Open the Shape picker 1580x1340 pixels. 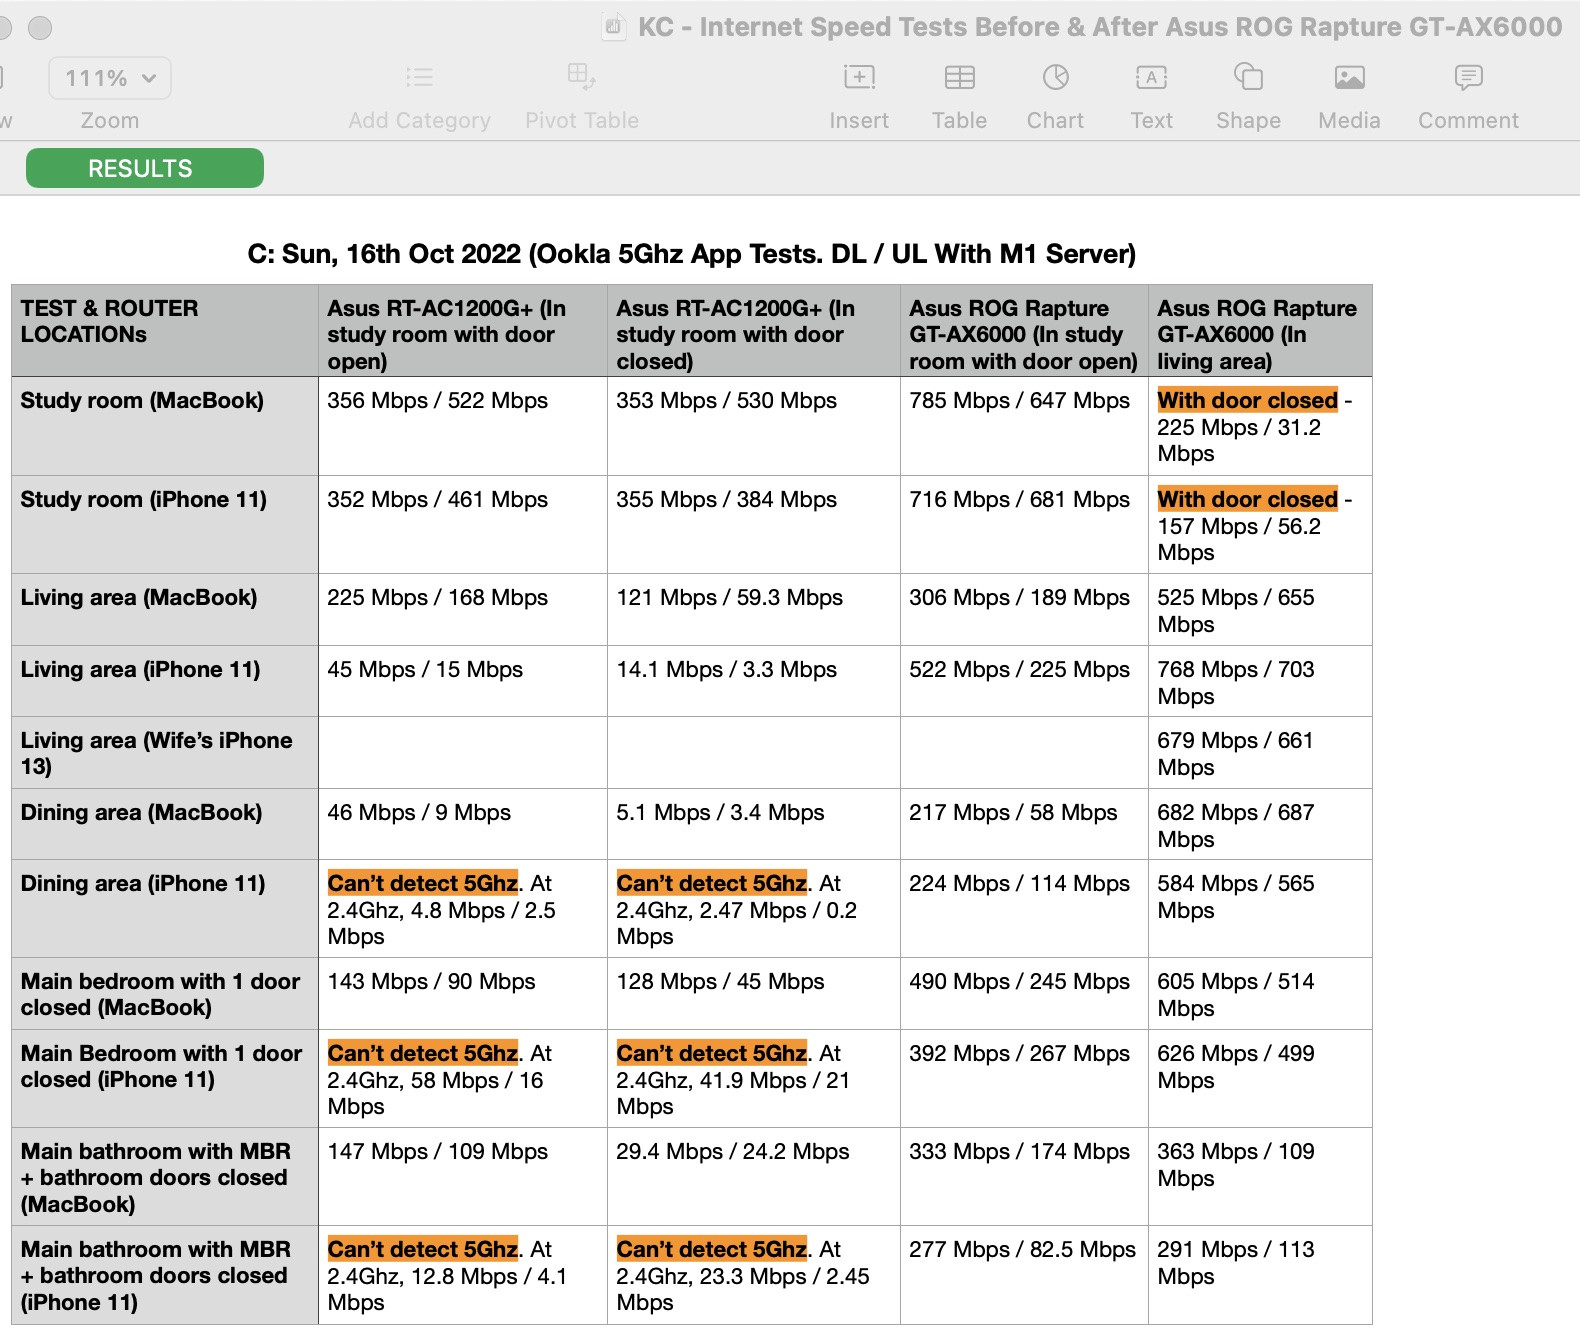(x=1249, y=77)
